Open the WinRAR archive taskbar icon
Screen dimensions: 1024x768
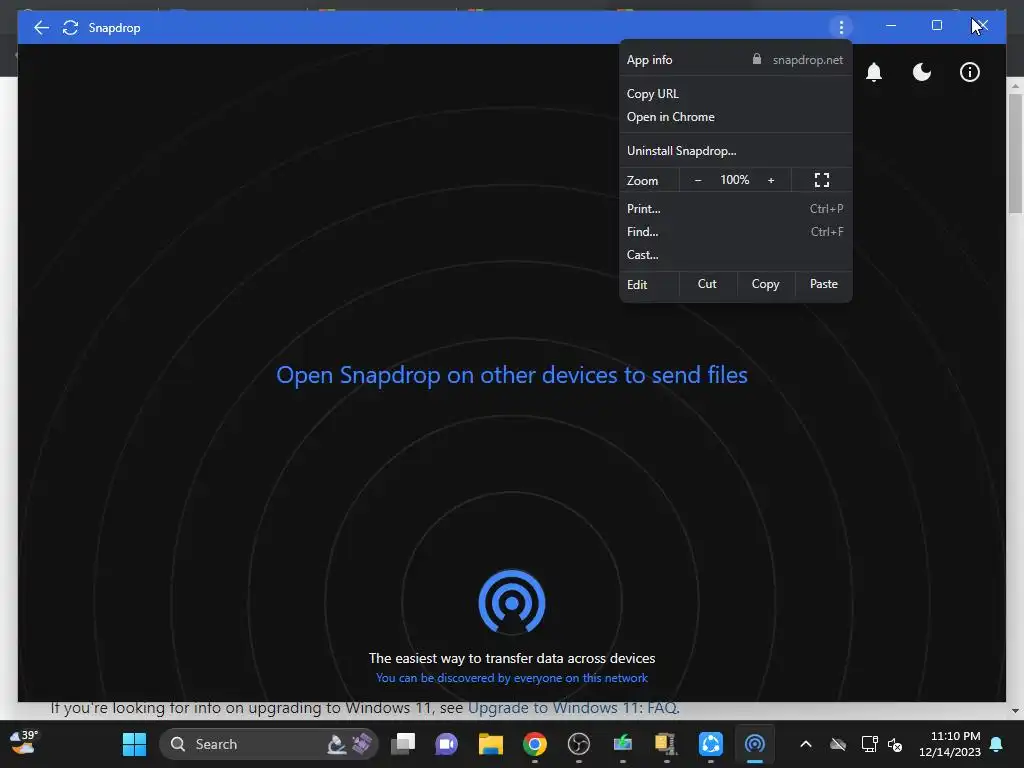click(x=666, y=744)
